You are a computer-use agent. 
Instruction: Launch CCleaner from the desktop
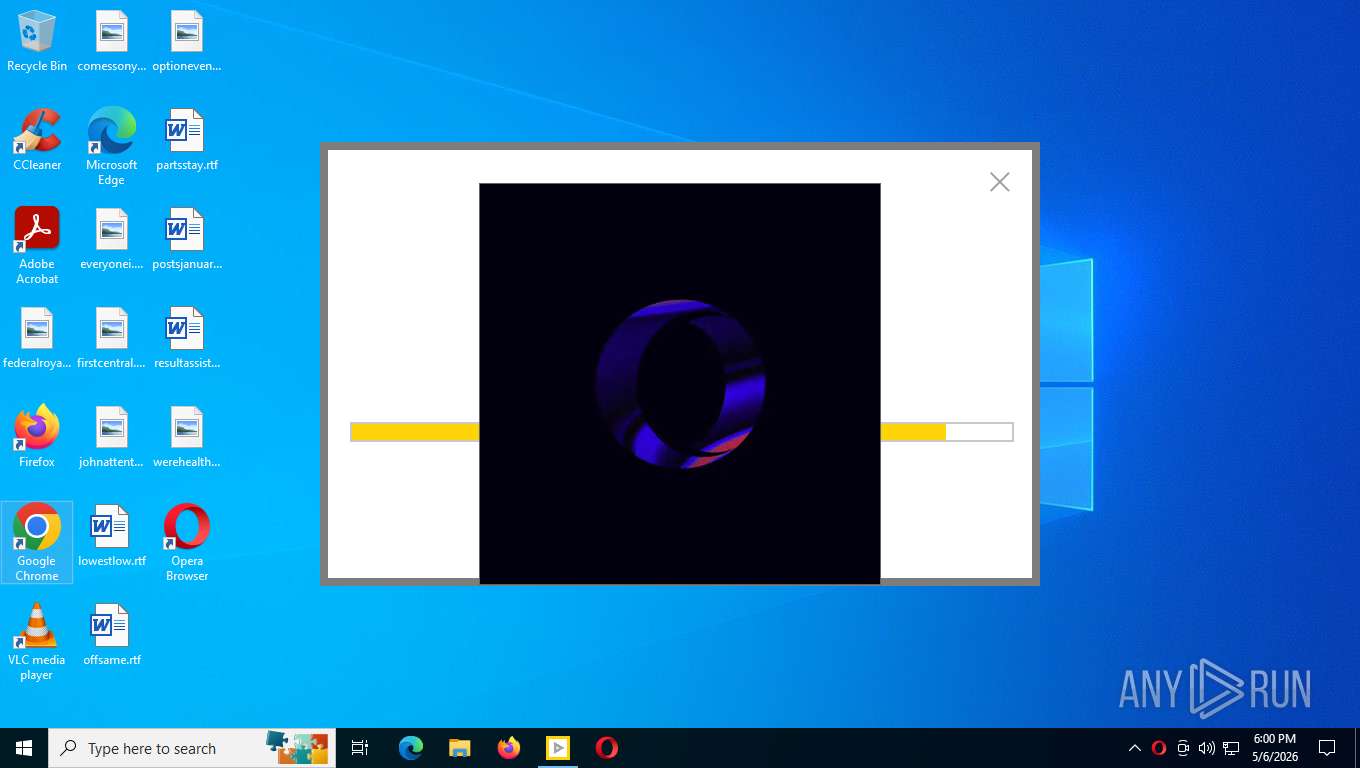37,140
